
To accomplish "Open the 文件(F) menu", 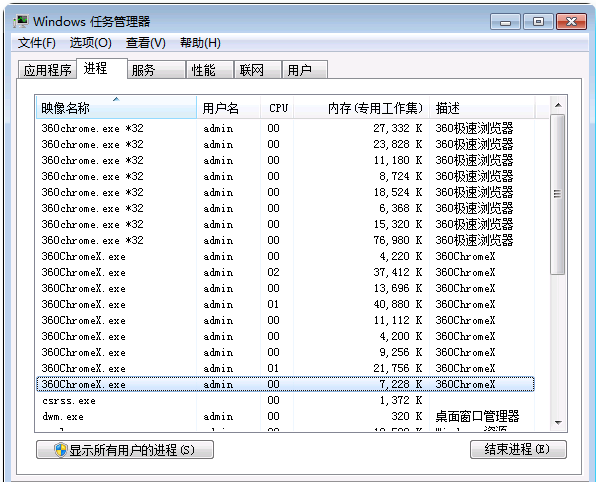I will (x=36, y=43).
